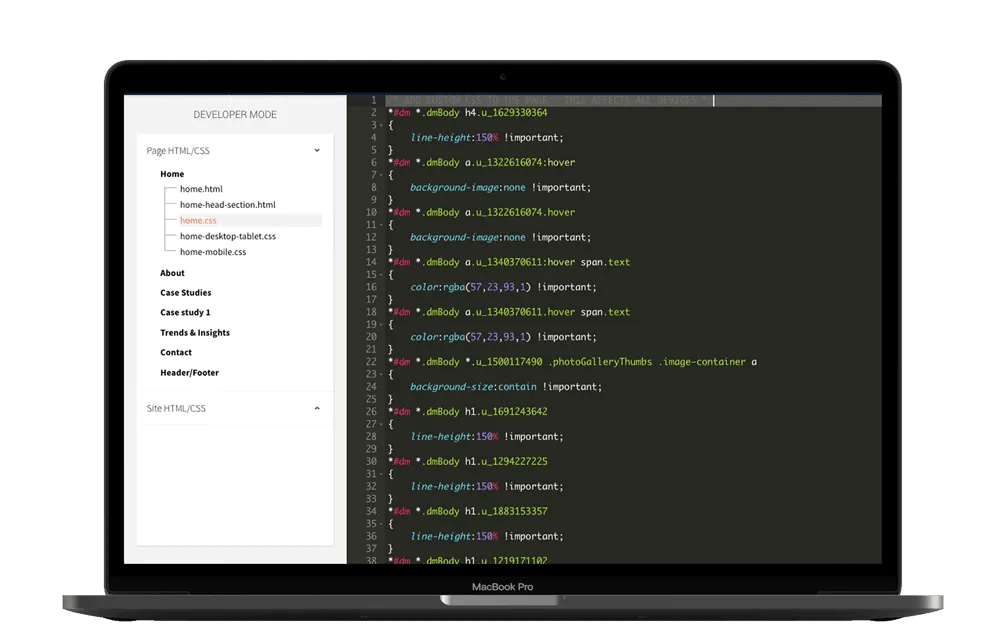Click the Site HTML/CSS section label
Viewport: 1000px width, 624px height.
(x=176, y=408)
